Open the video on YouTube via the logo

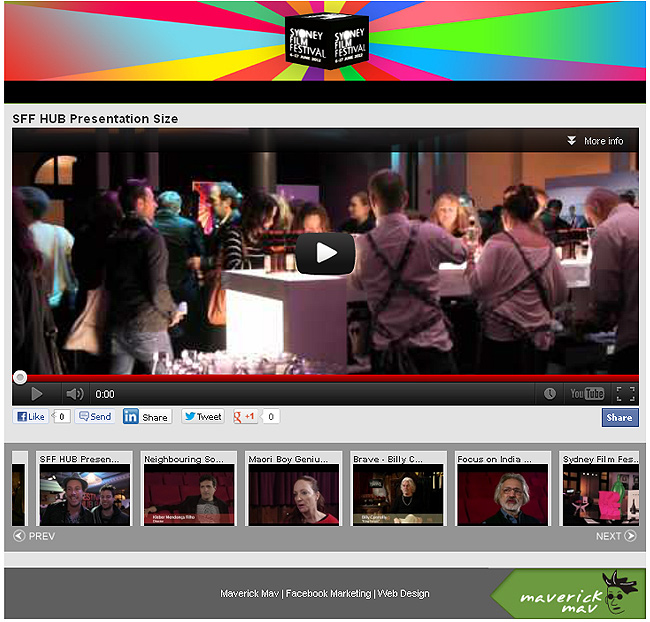(x=587, y=394)
